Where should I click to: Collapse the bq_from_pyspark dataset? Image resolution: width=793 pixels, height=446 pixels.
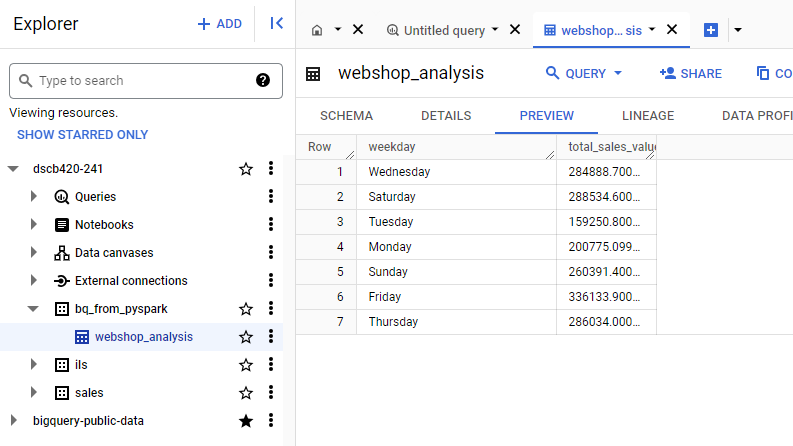(x=33, y=308)
